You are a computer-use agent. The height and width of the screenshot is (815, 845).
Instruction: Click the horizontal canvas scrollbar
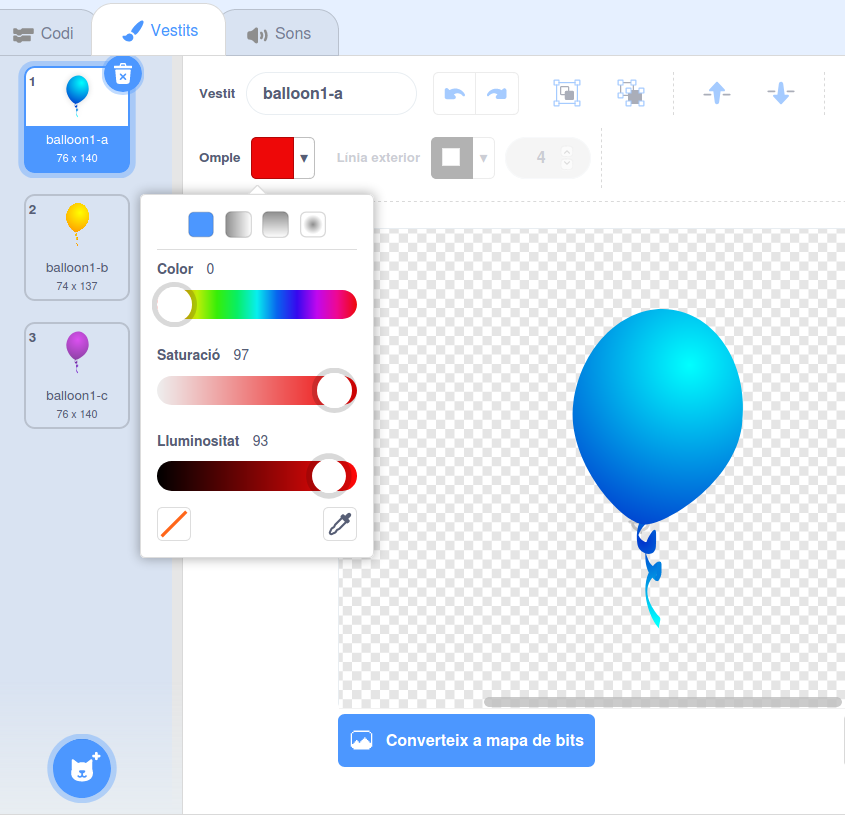point(662,702)
